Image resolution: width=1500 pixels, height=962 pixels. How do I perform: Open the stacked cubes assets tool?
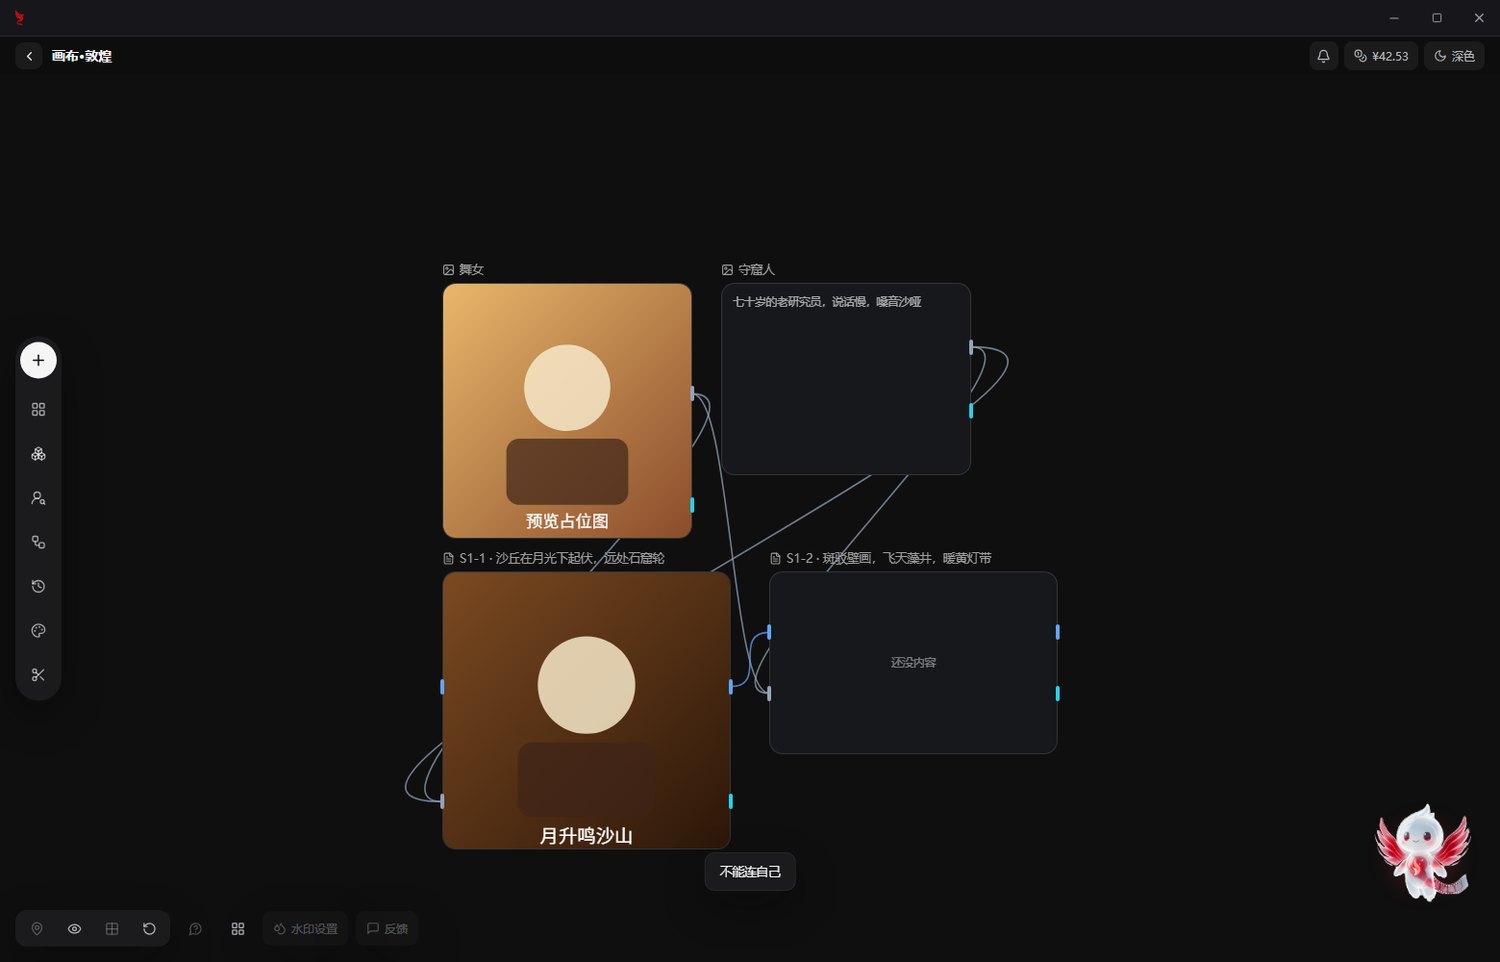38,454
